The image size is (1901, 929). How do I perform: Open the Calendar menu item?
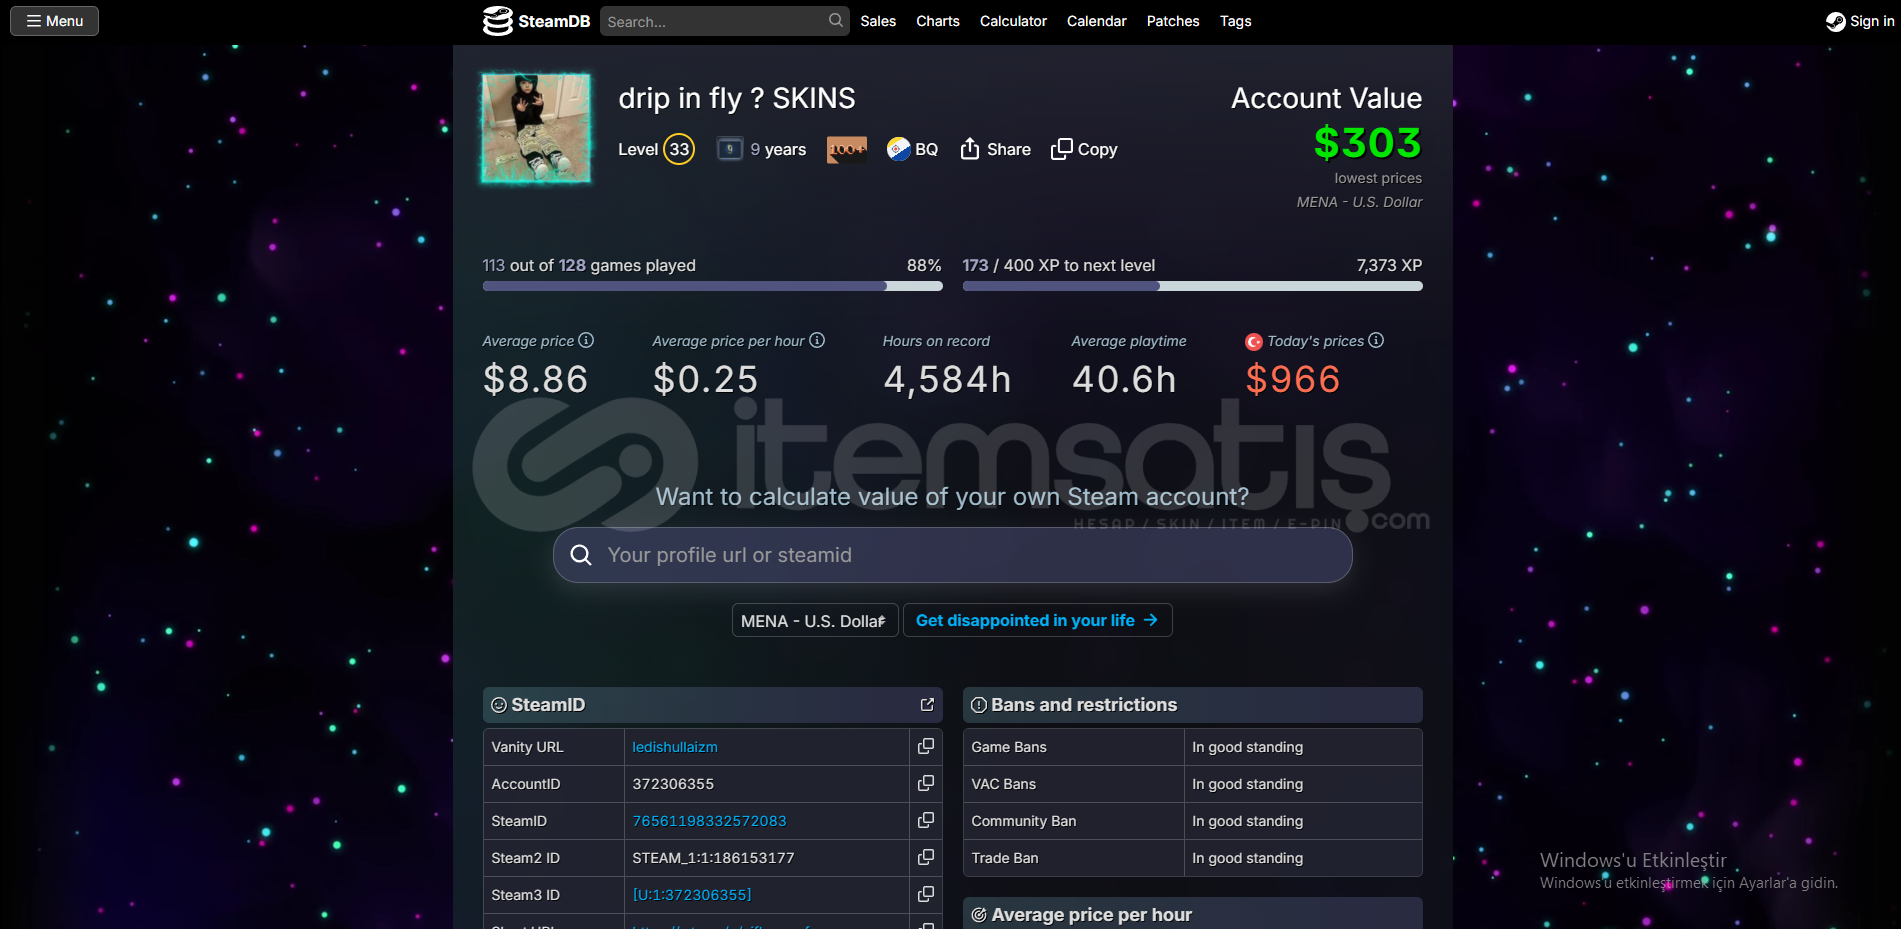pyautogui.click(x=1096, y=21)
